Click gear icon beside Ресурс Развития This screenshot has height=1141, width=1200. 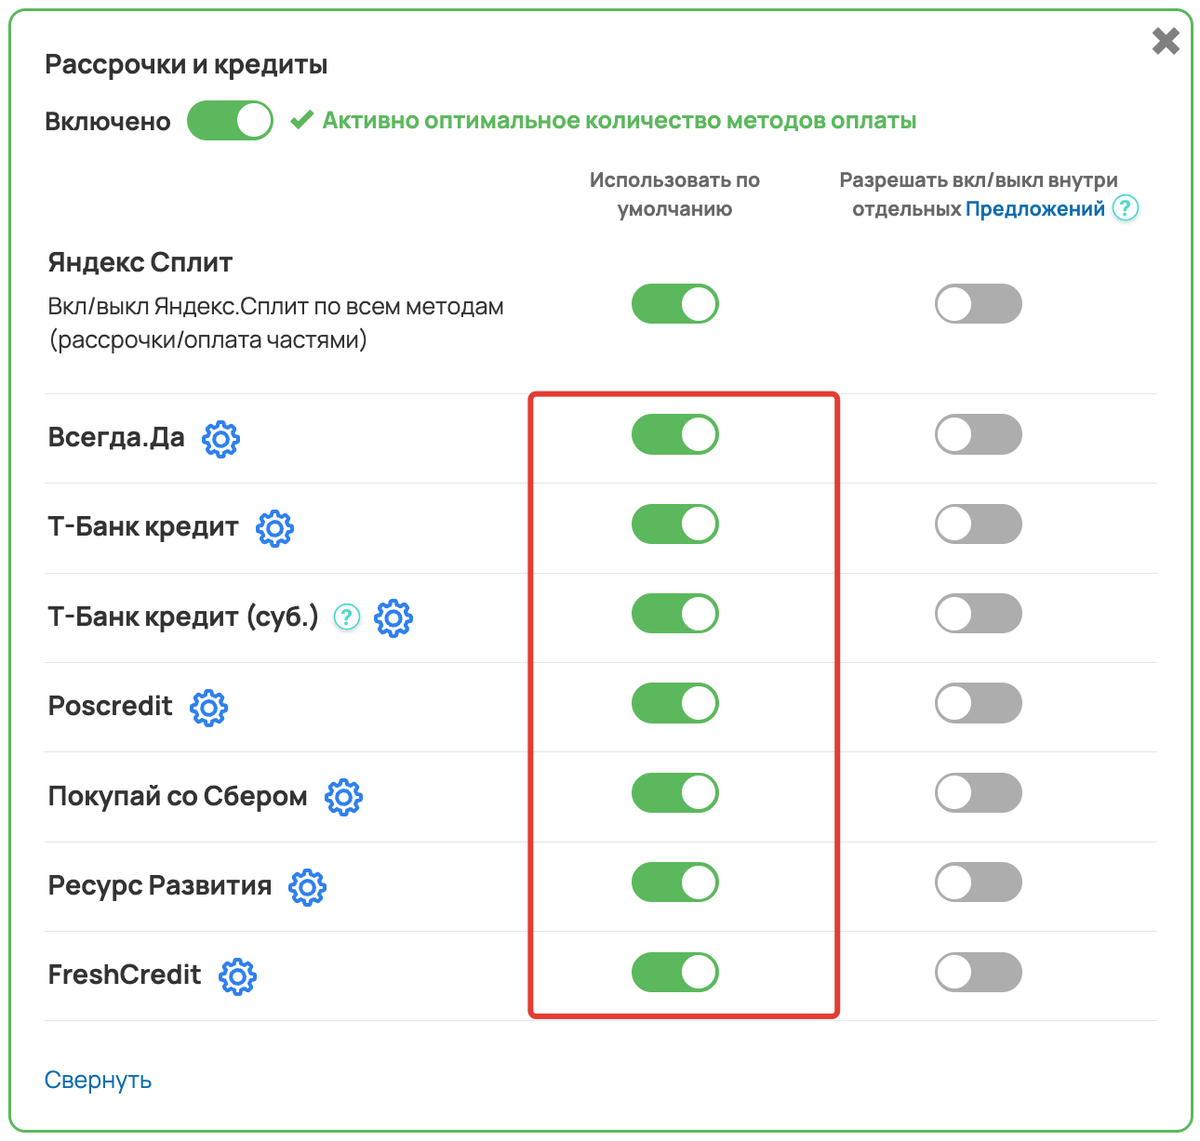coord(307,887)
